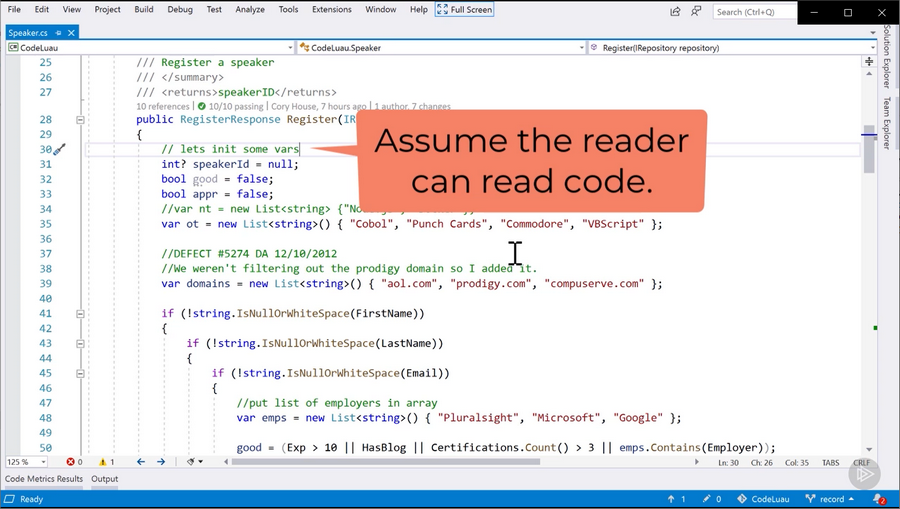Viewport: 900px width, 509px height.
Task: Open the Edit menu
Action: click(x=41, y=10)
